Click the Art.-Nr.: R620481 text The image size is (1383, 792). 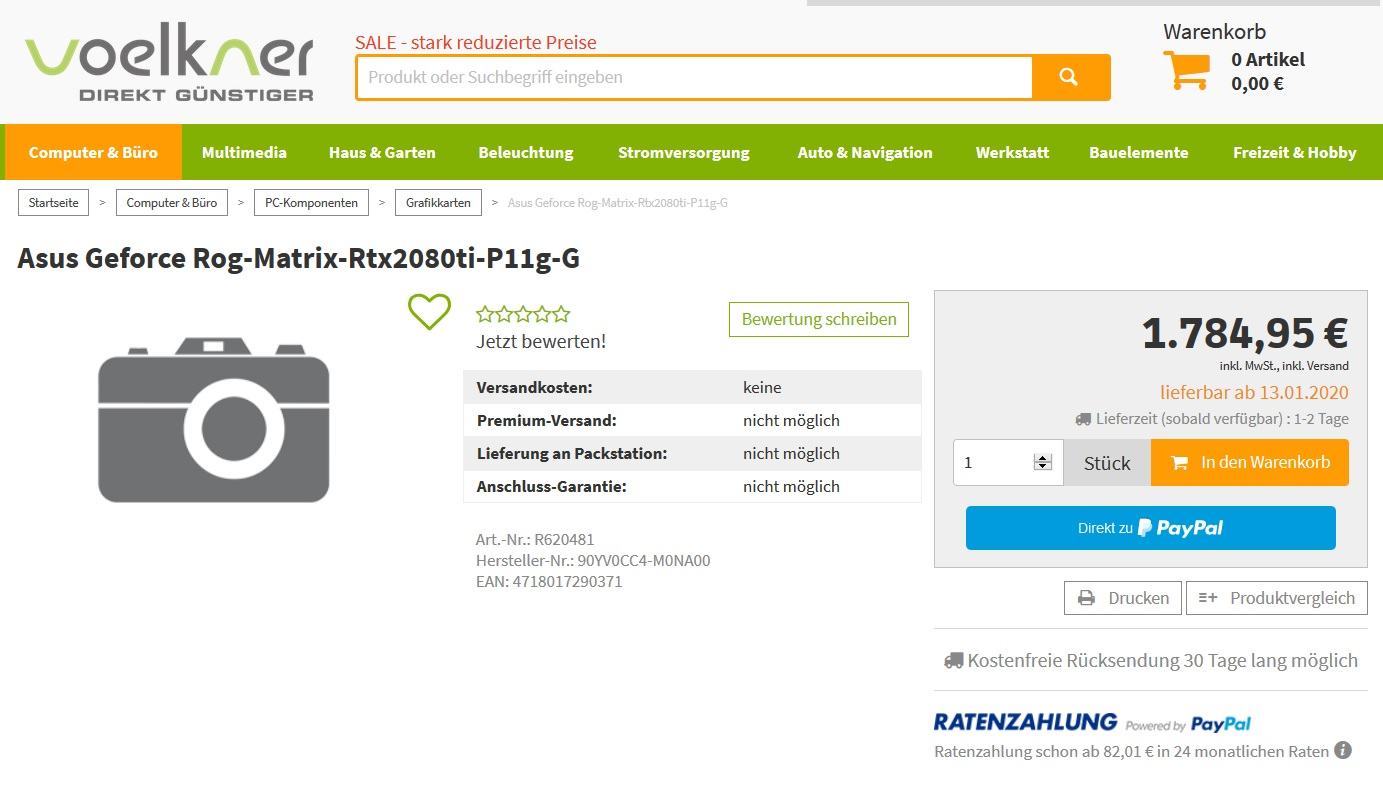tap(535, 539)
